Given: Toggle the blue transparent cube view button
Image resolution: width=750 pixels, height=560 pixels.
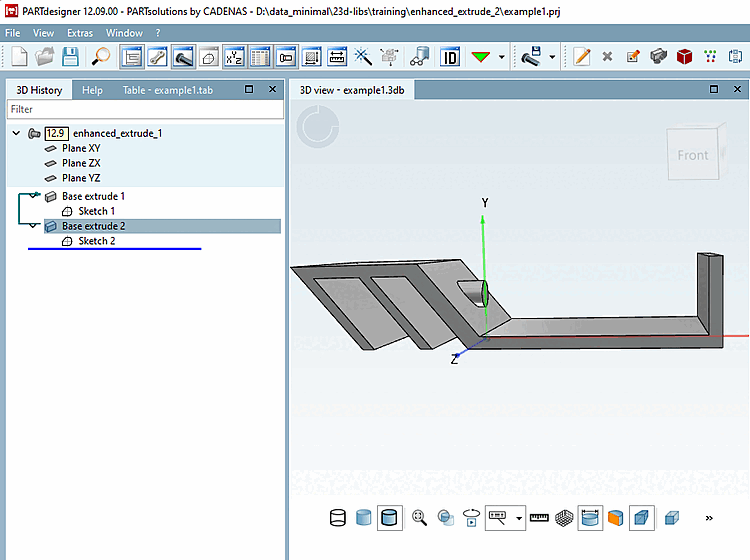Looking at the screenshot, I should [x=642, y=518].
